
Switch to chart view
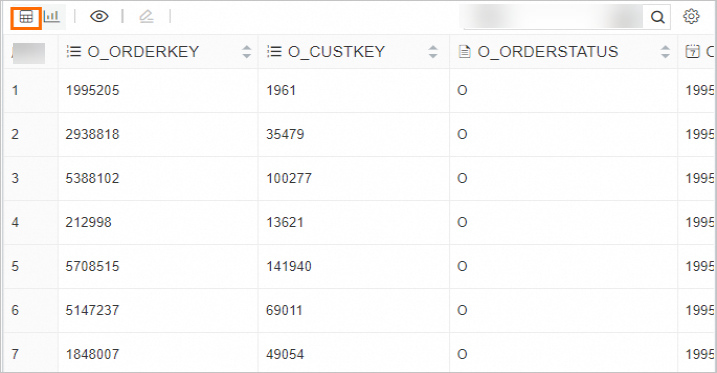pyautogui.click(x=52, y=17)
